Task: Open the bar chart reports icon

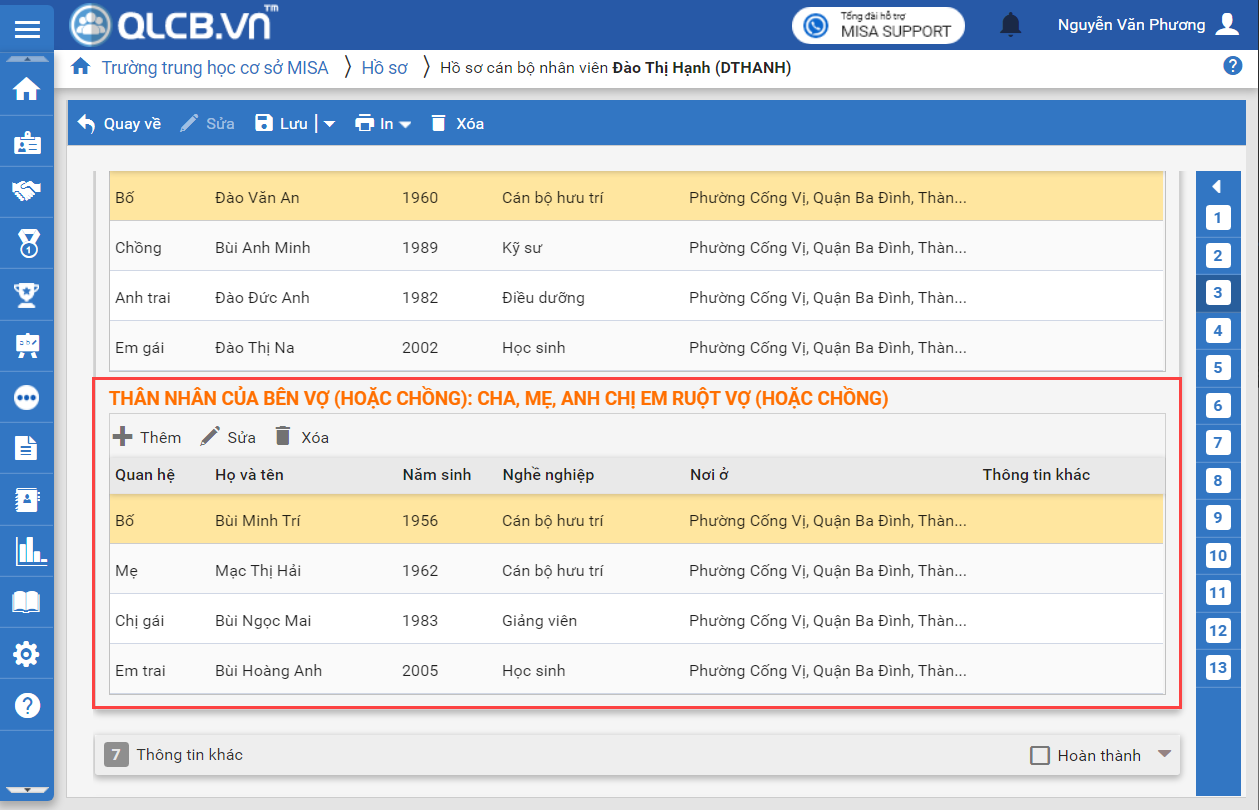Action: (x=26, y=550)
